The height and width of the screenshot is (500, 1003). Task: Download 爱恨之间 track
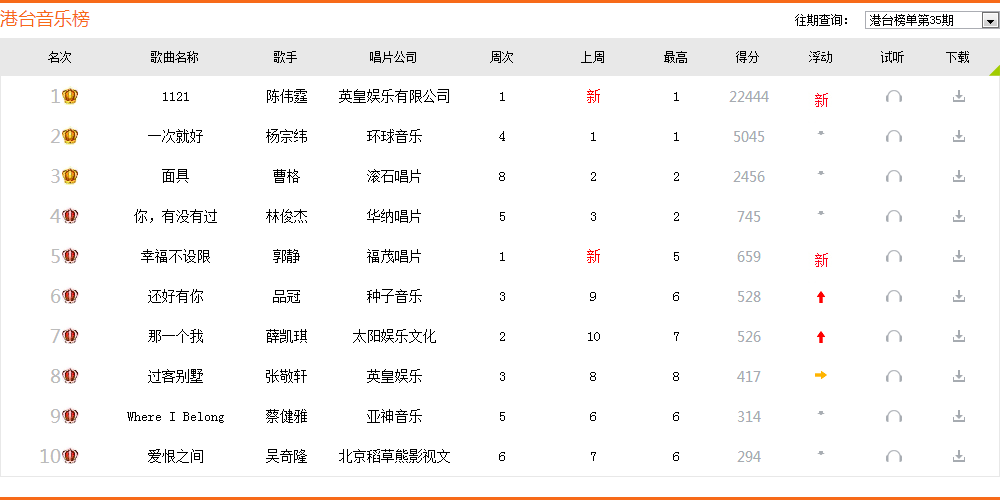coord(958,456)
